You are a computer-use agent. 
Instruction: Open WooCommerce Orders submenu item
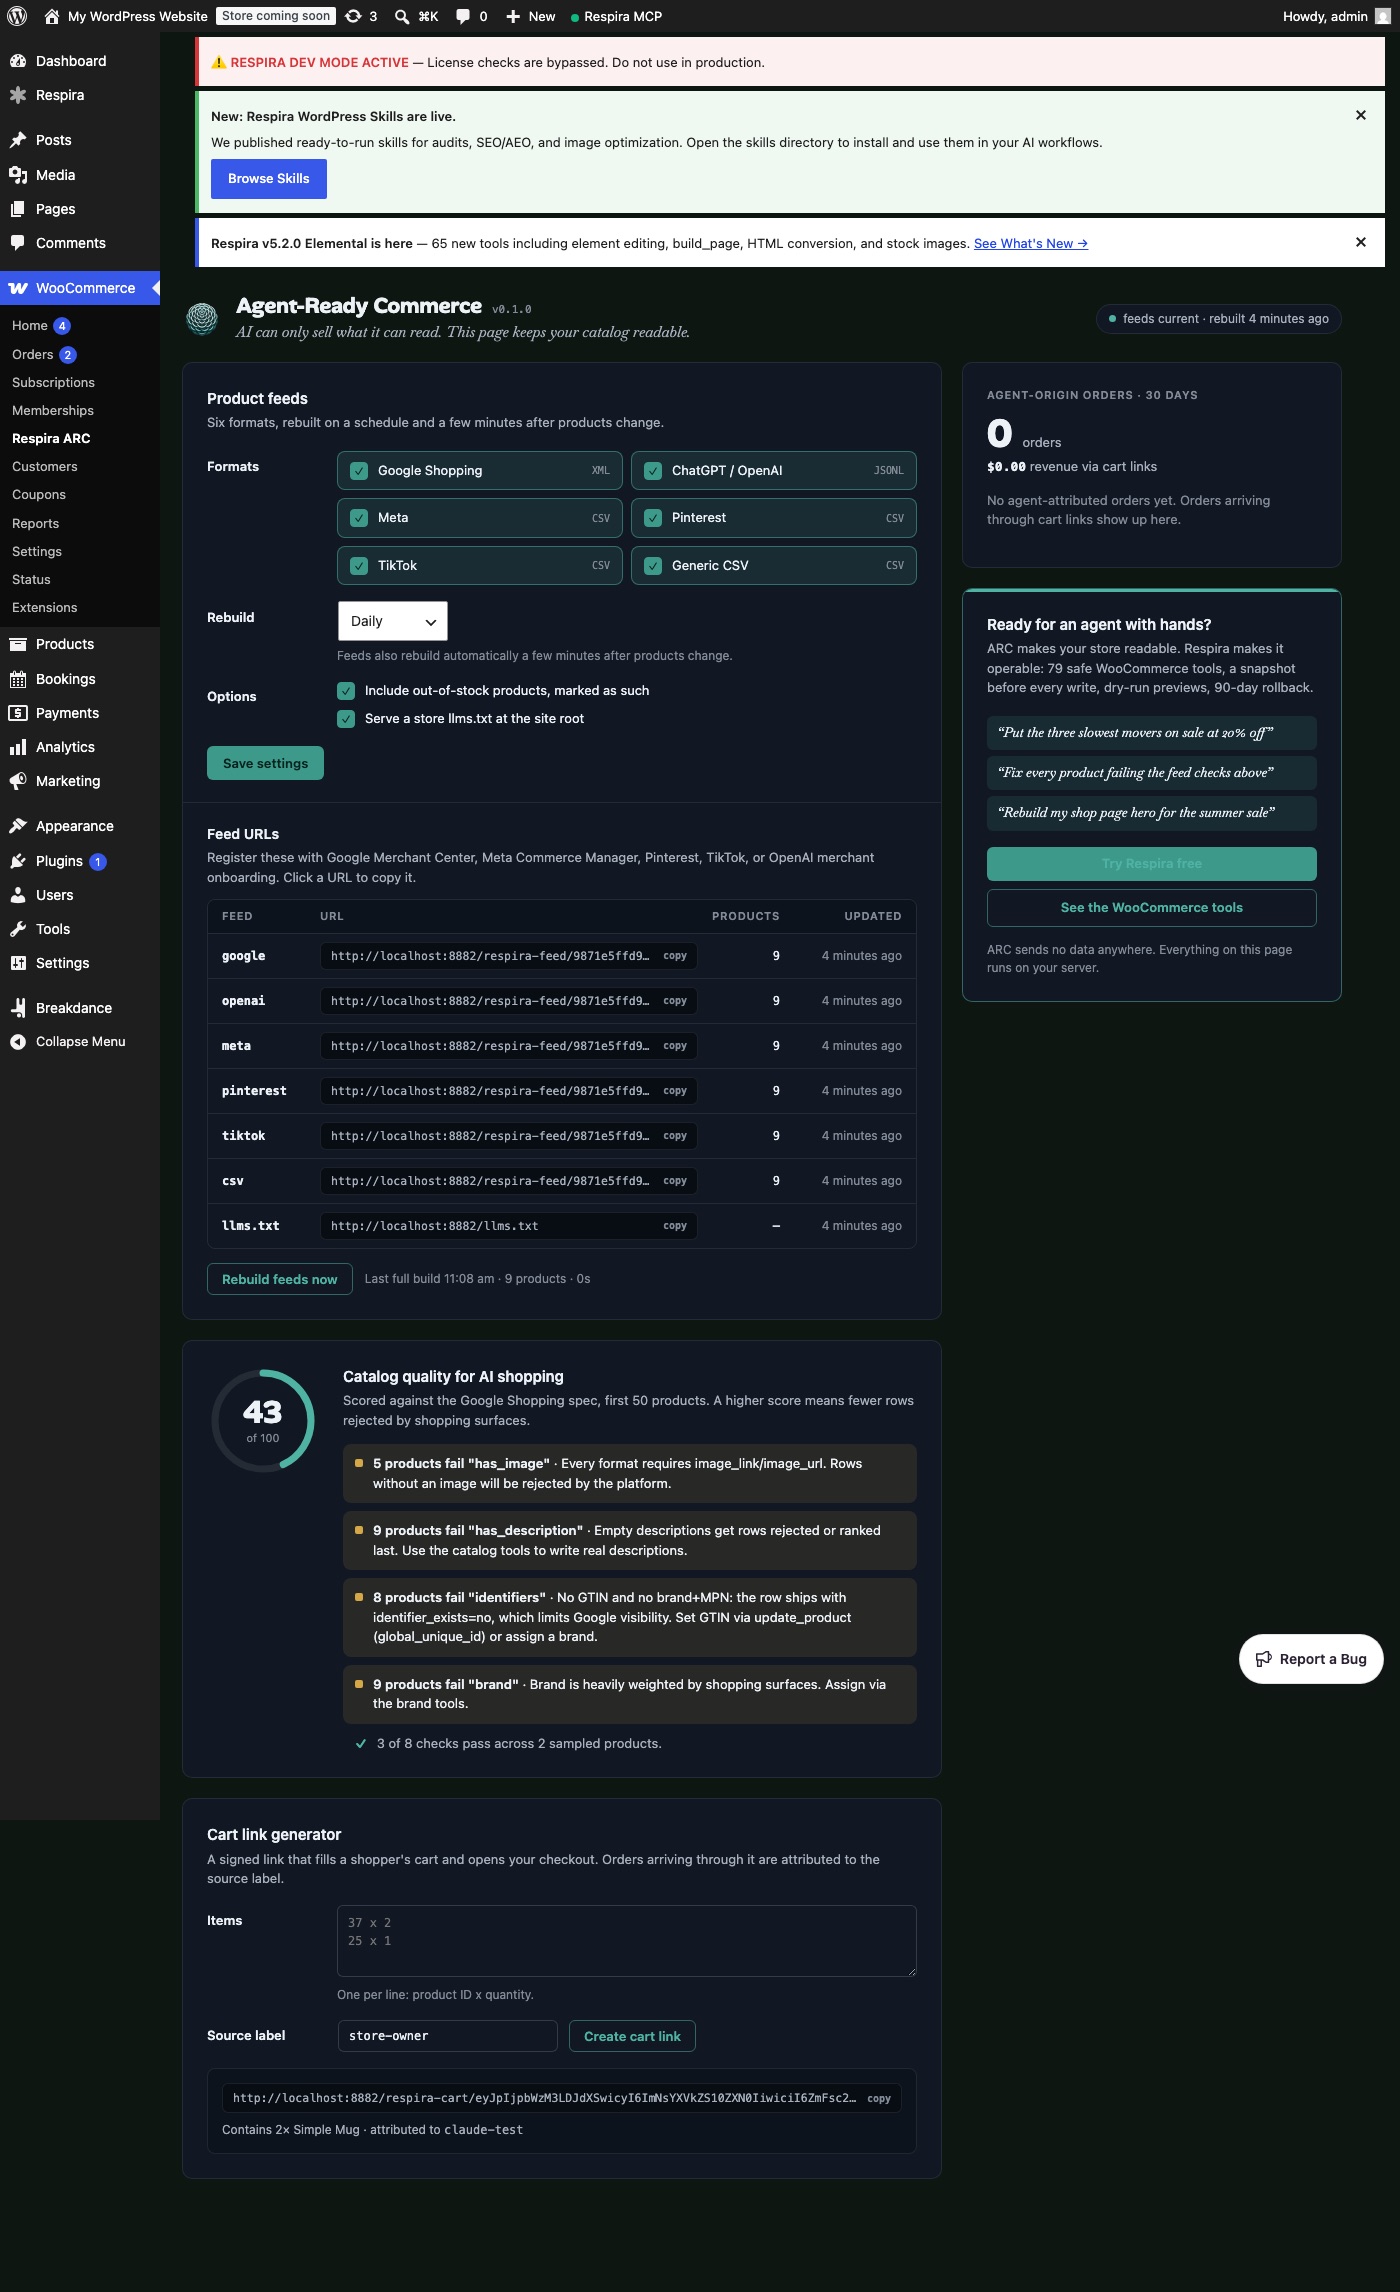pyautogui.click(x=33, y=355)
